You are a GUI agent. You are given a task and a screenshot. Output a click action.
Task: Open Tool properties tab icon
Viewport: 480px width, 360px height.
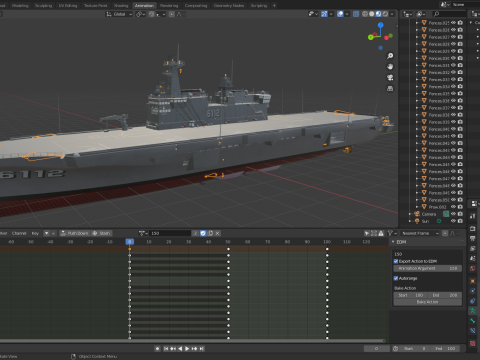(473, 216)
